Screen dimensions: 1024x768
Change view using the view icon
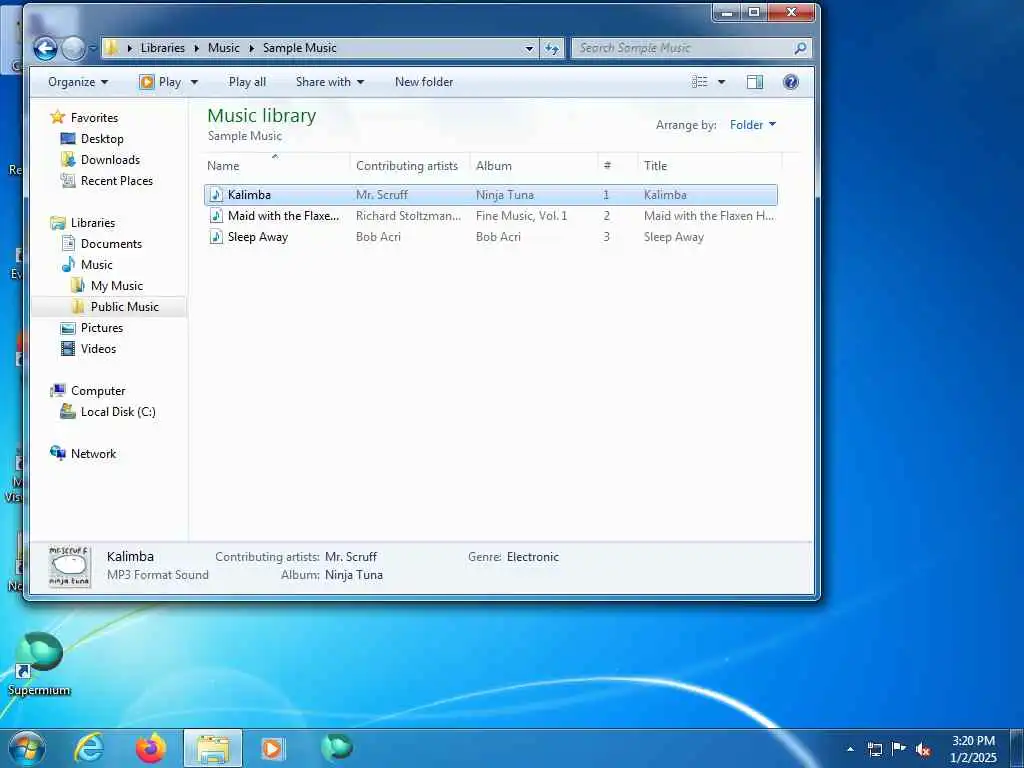coord(699,82)
